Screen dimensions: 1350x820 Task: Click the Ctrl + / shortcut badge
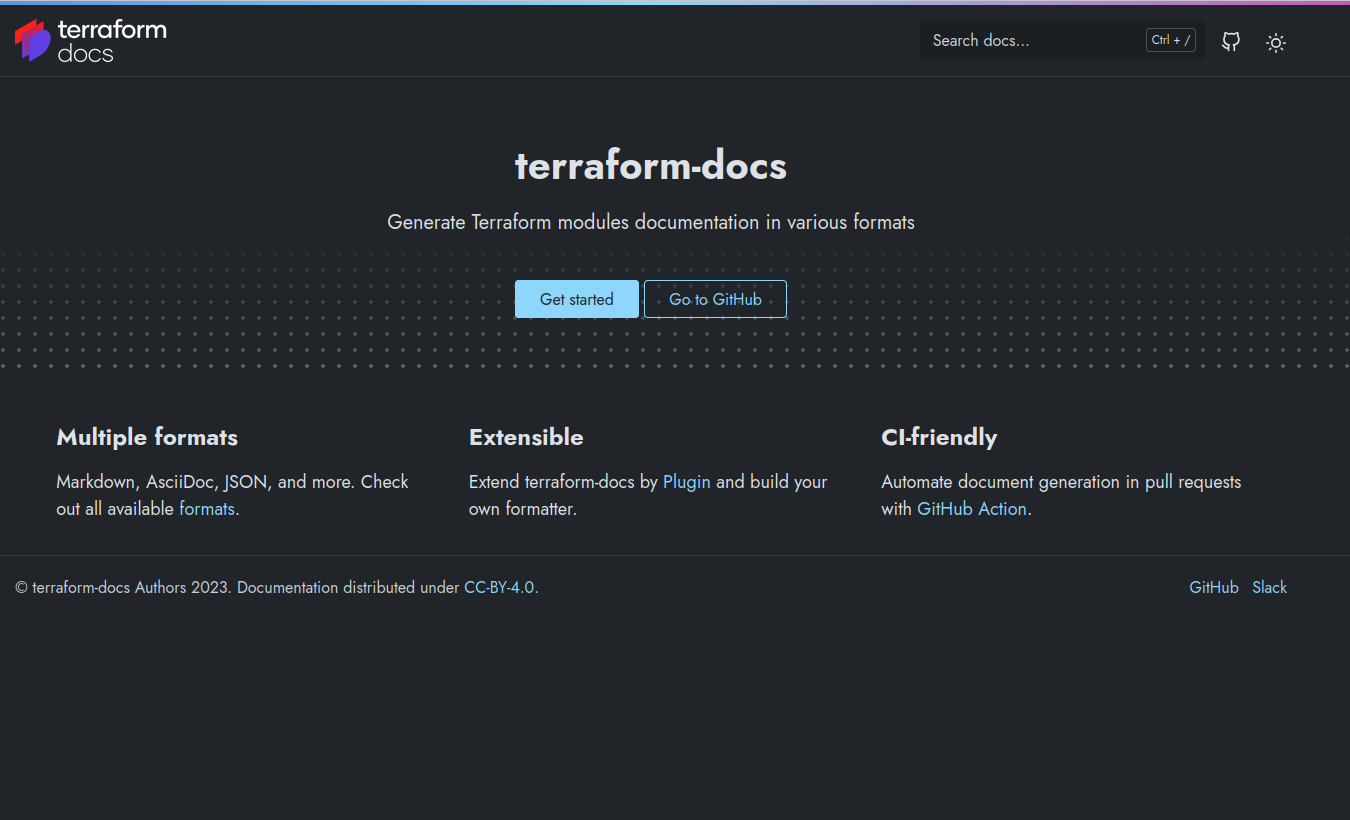click(x=1171, y=40)
